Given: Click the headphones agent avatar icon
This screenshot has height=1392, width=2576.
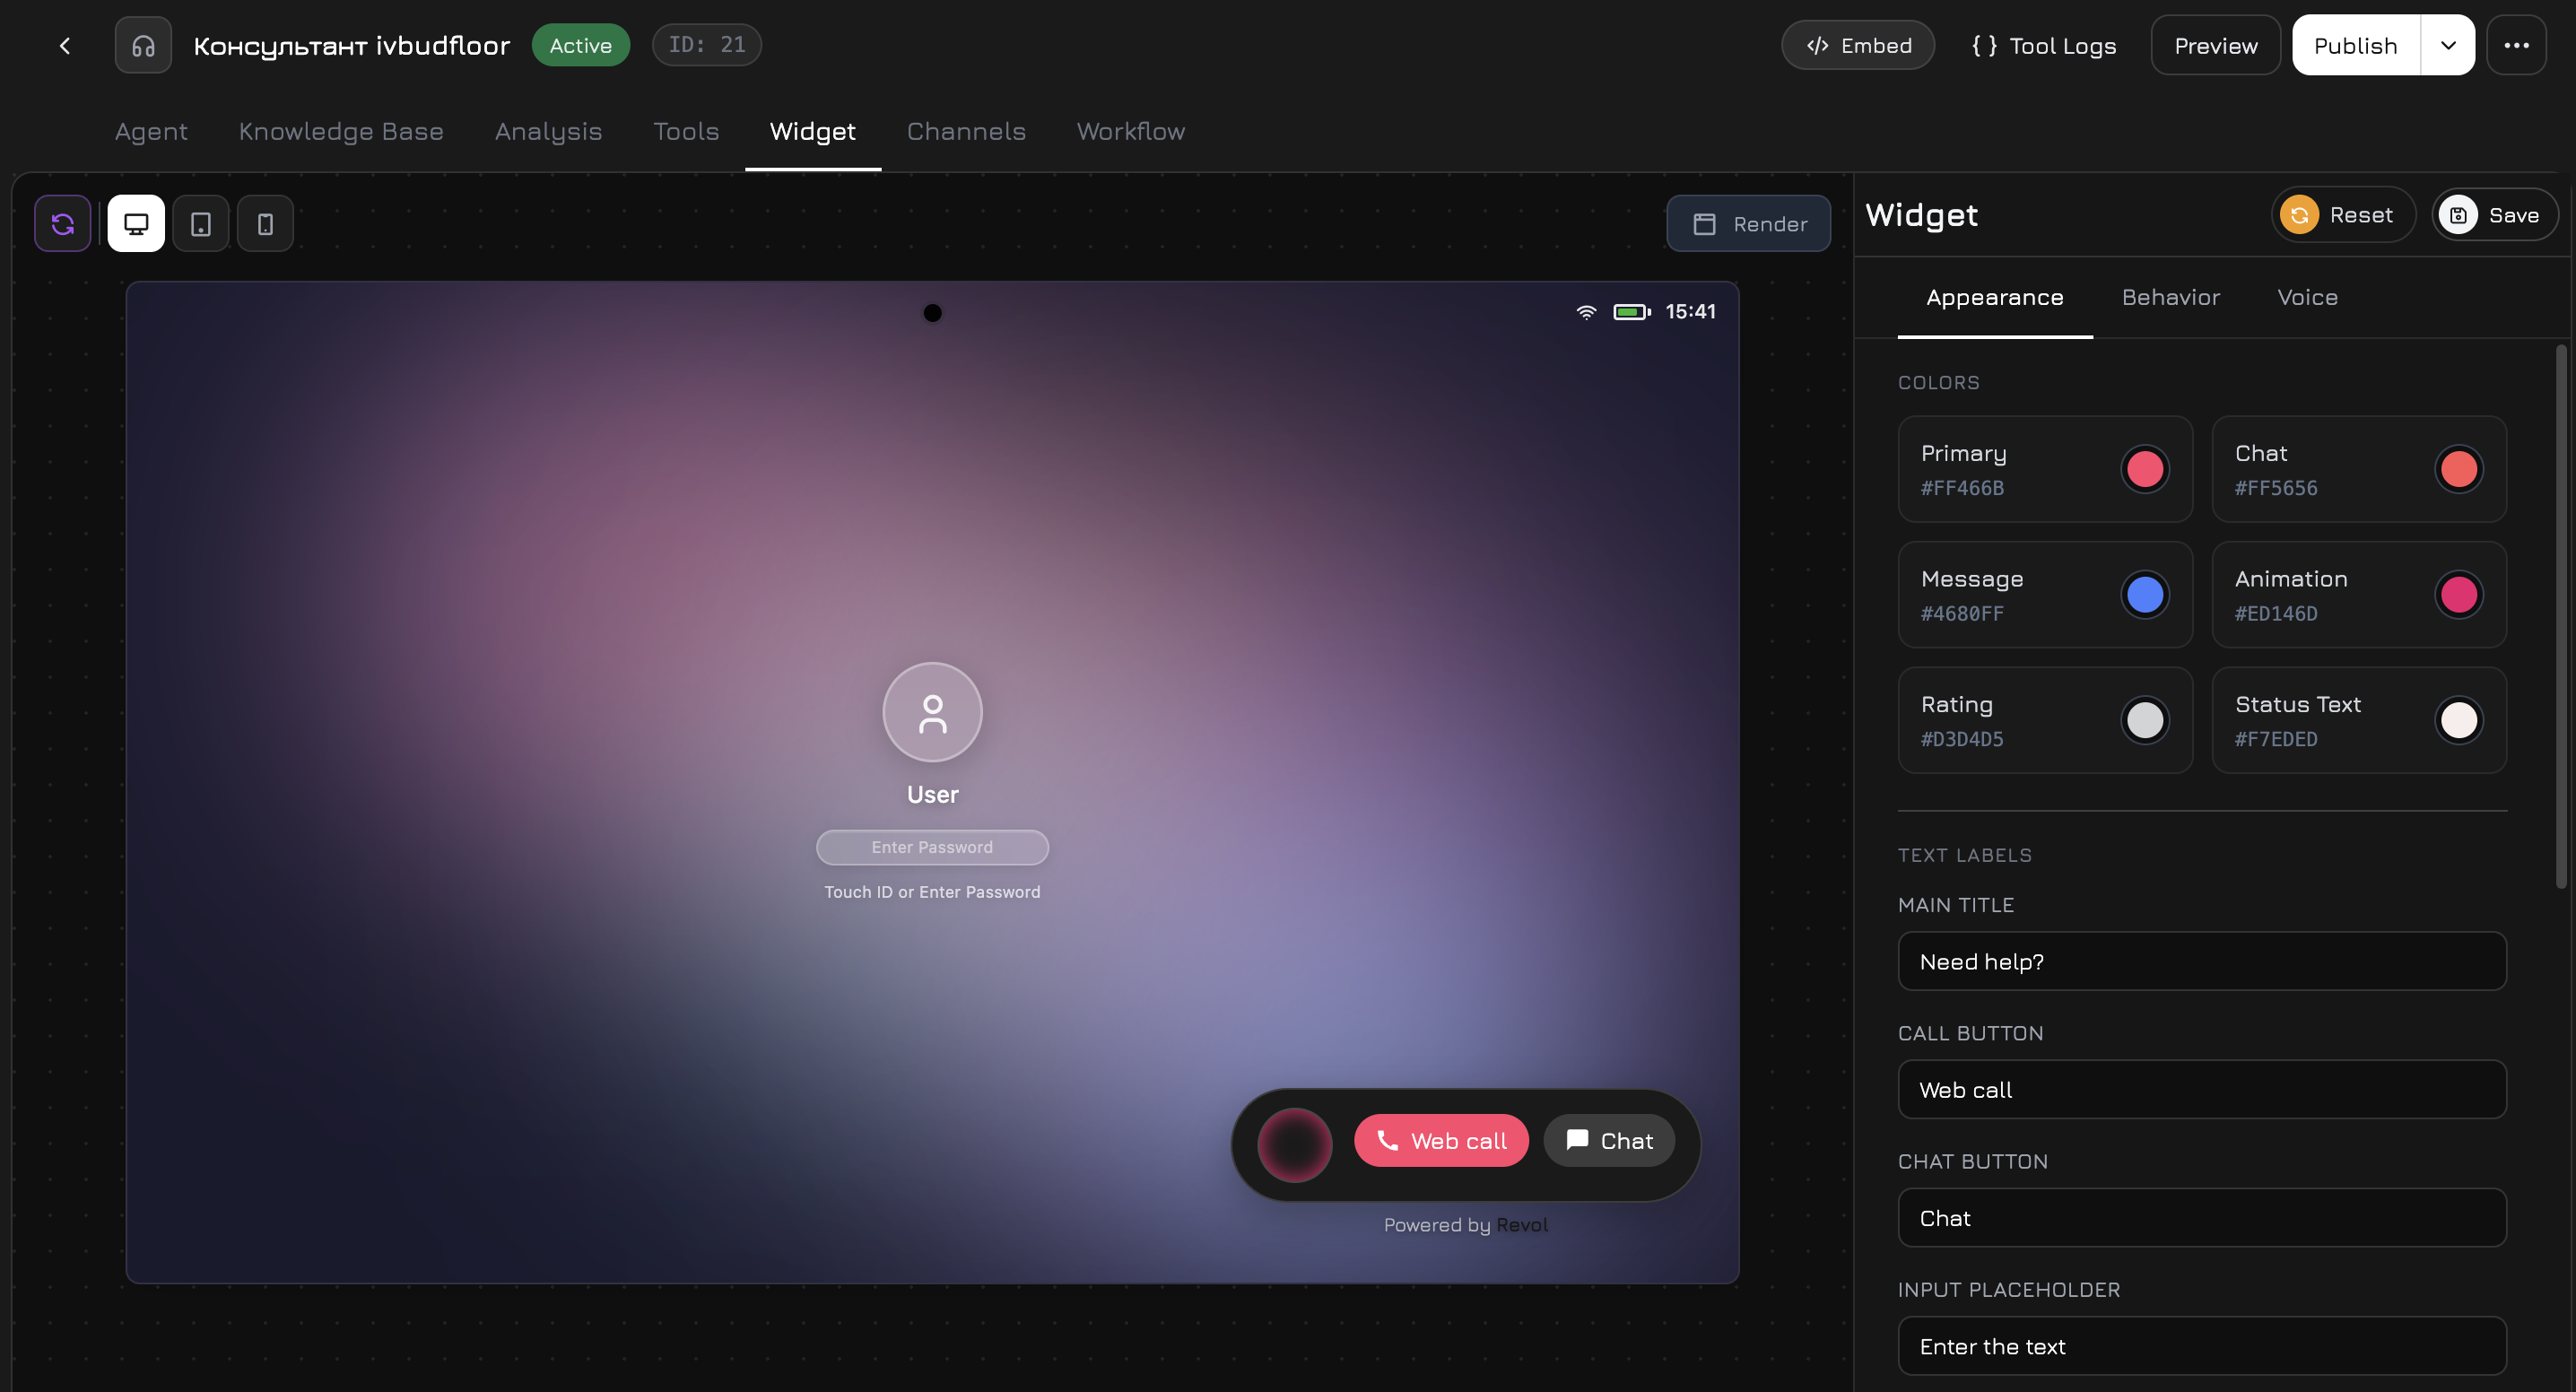Looking at the screenshot, I should (x=143, y=44).
